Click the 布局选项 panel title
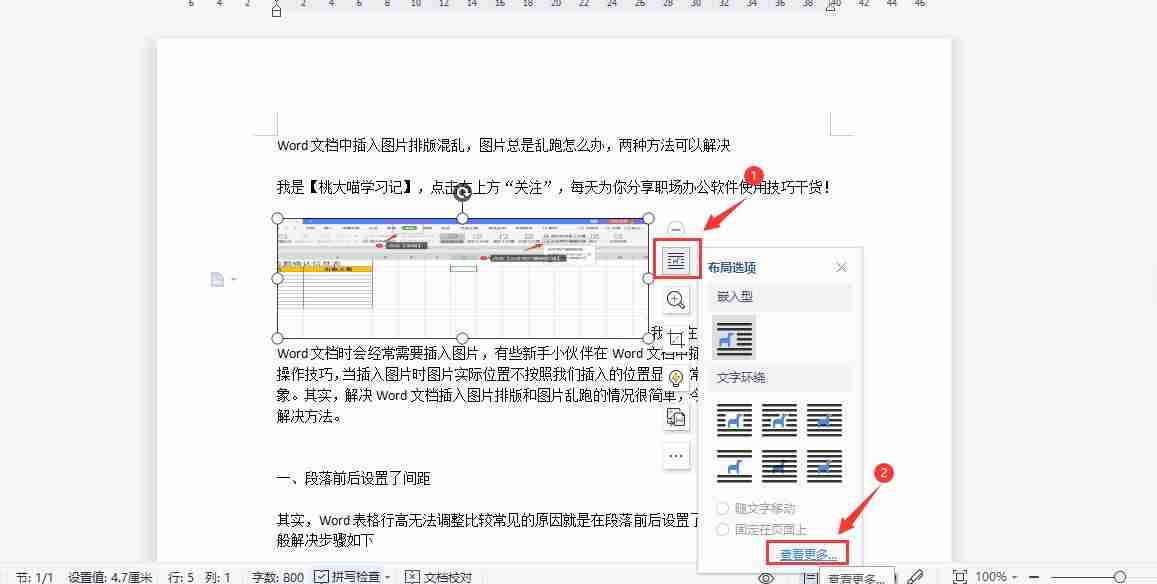Image resolution: width=1157 pixels, height=584 pixels. (x=731, y=268)
